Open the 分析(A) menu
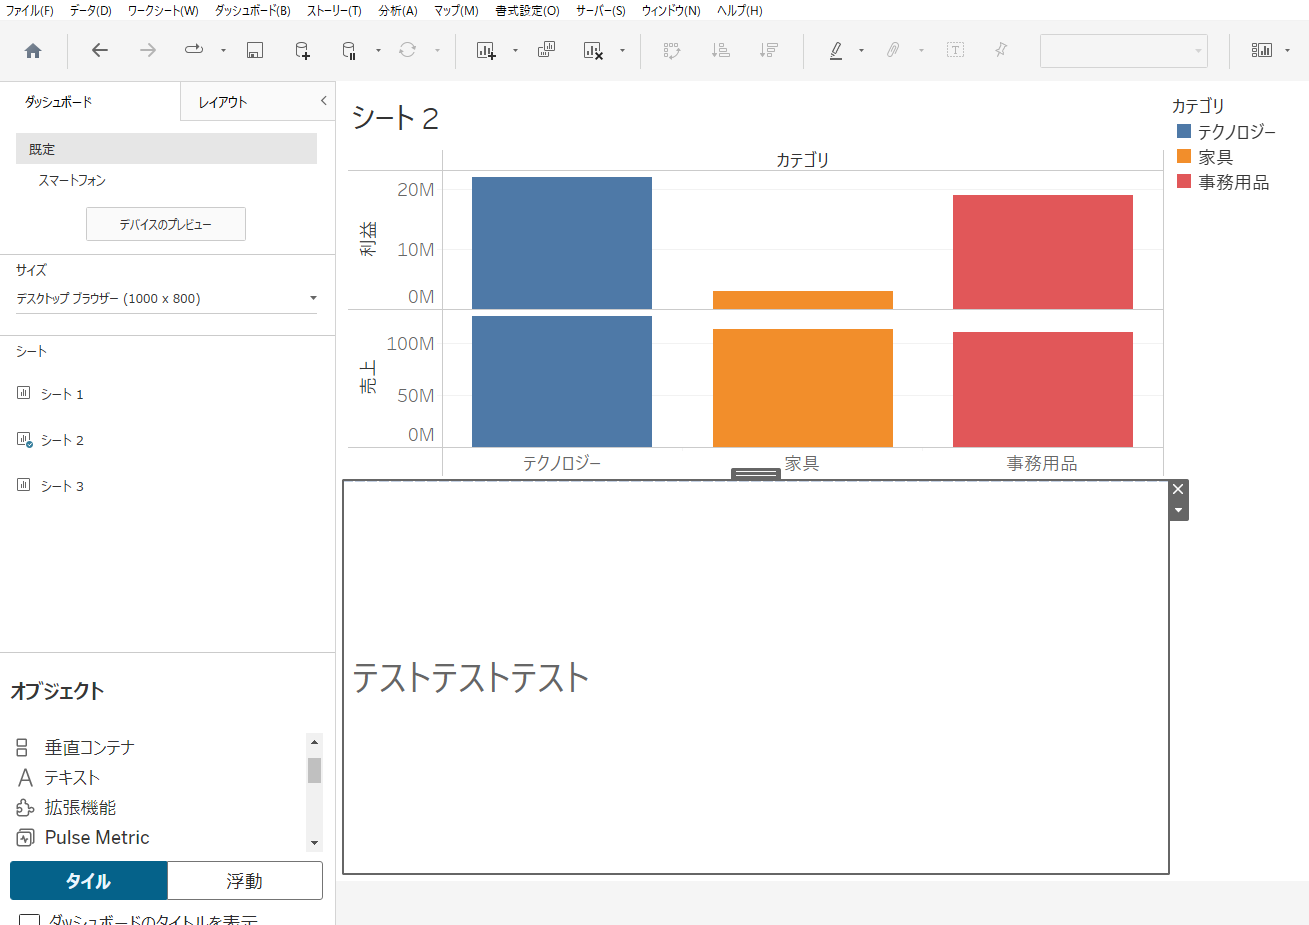Viewport: 1309px width, 925px height. 398,10
